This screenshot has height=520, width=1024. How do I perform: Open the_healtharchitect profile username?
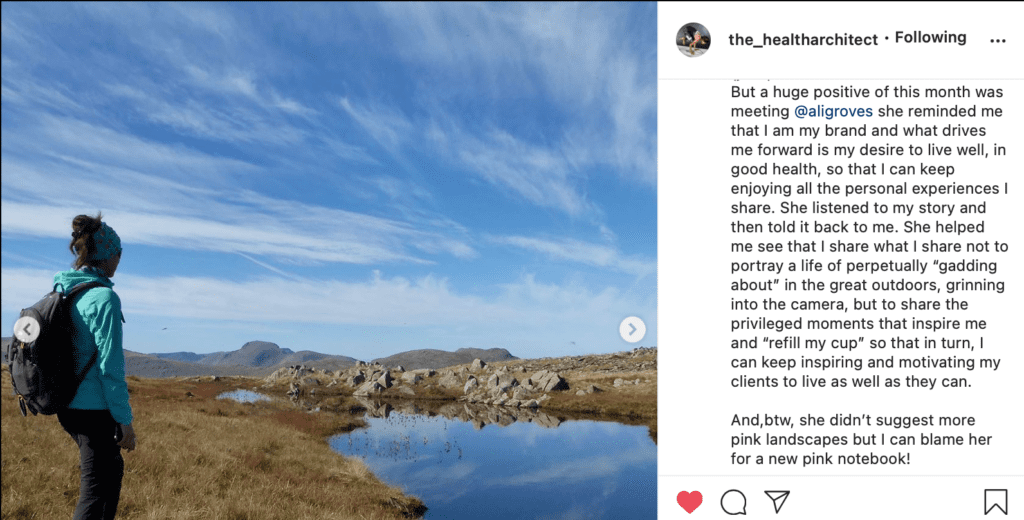point(803,39)
